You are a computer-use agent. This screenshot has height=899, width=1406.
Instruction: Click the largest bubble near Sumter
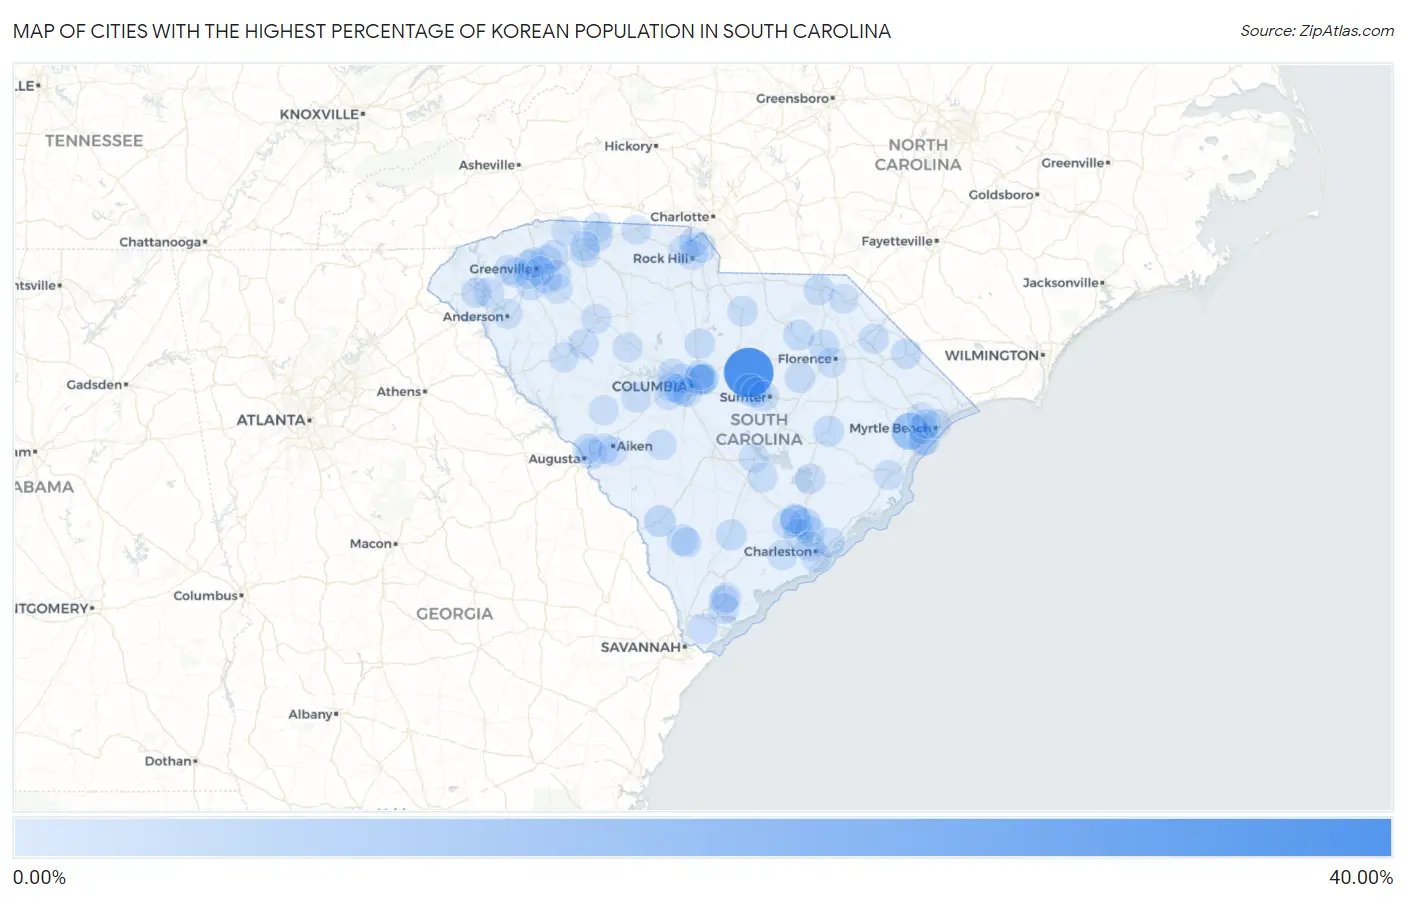748,372
